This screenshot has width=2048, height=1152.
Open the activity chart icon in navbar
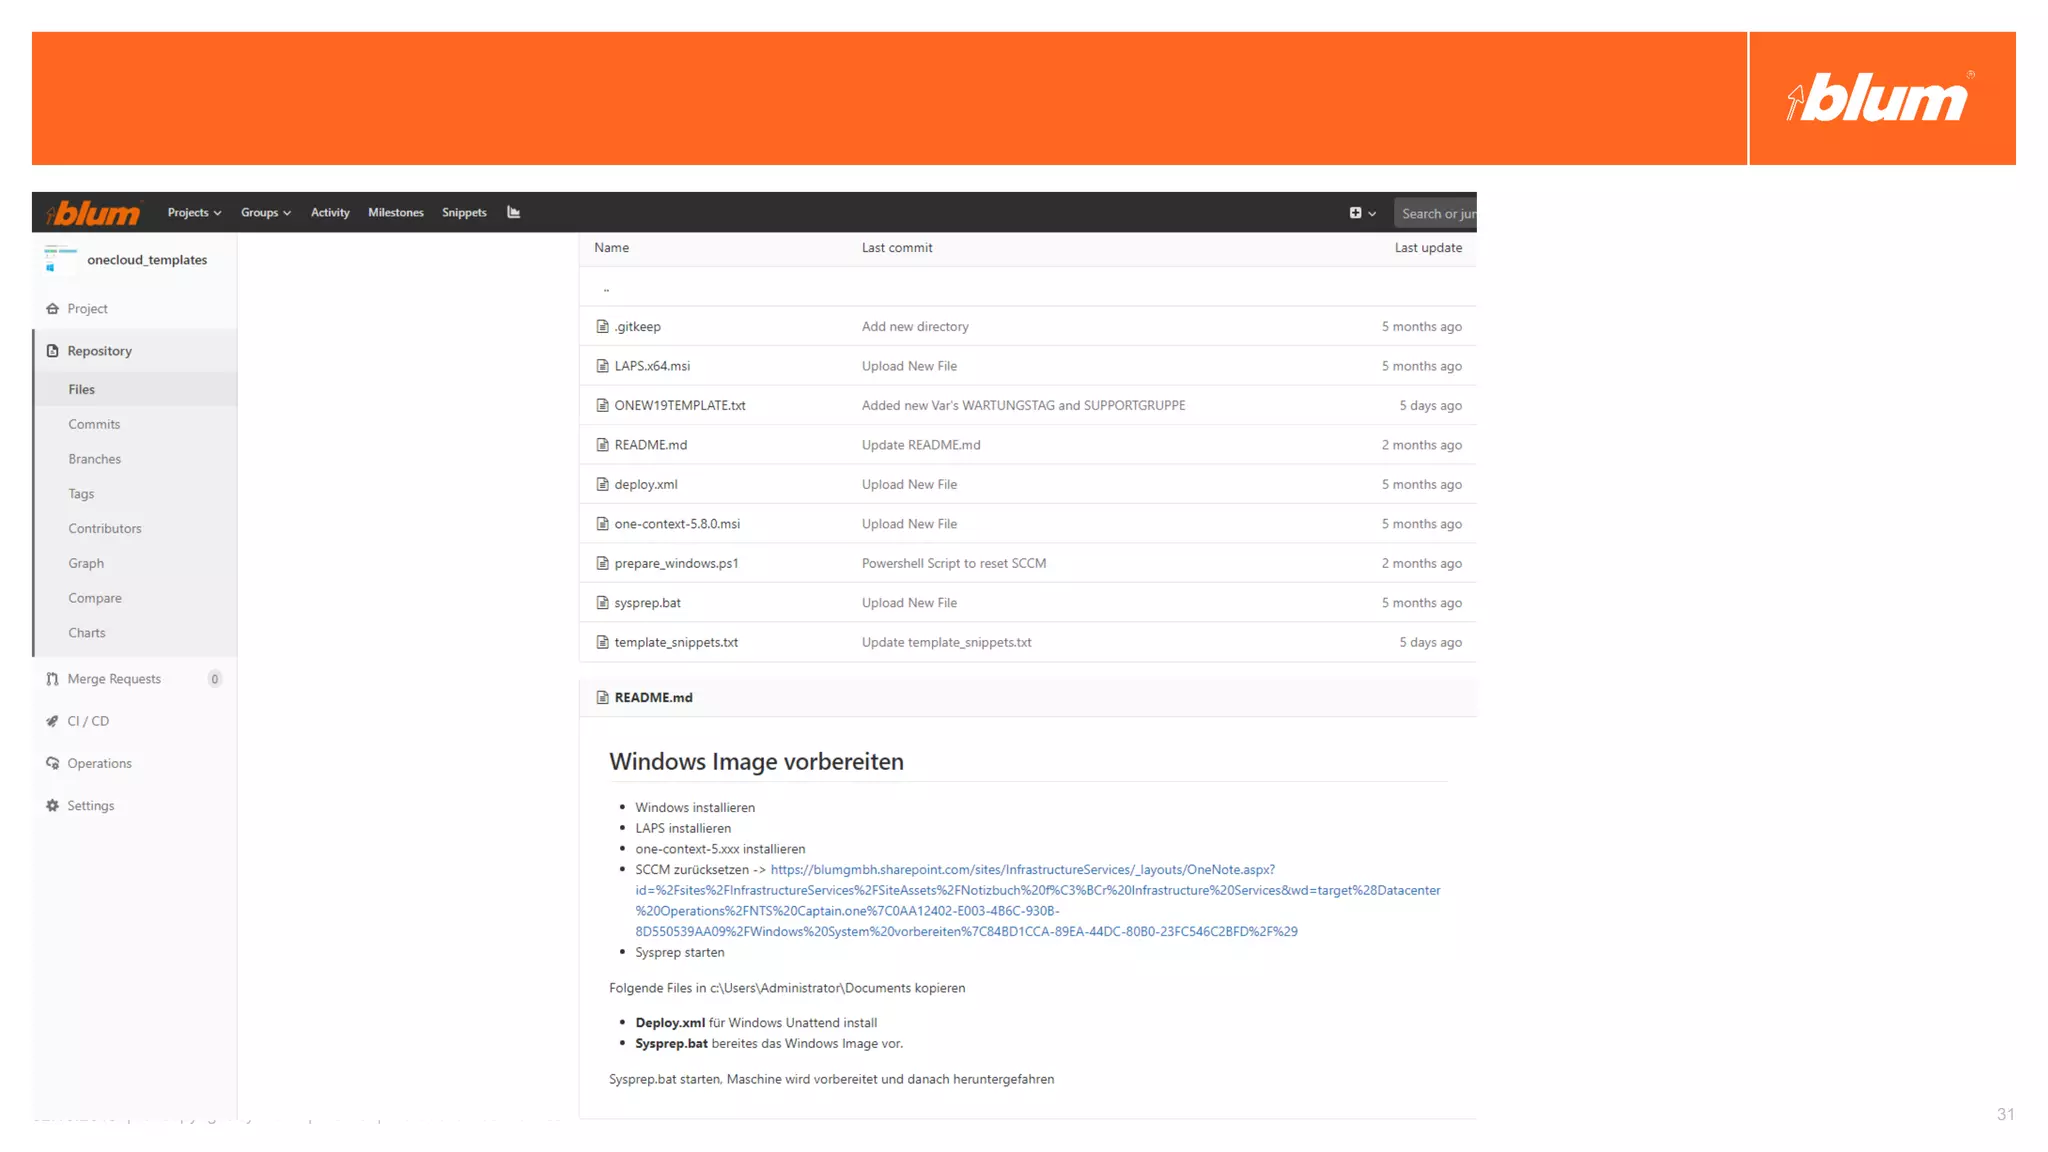(x=513, y=212)
